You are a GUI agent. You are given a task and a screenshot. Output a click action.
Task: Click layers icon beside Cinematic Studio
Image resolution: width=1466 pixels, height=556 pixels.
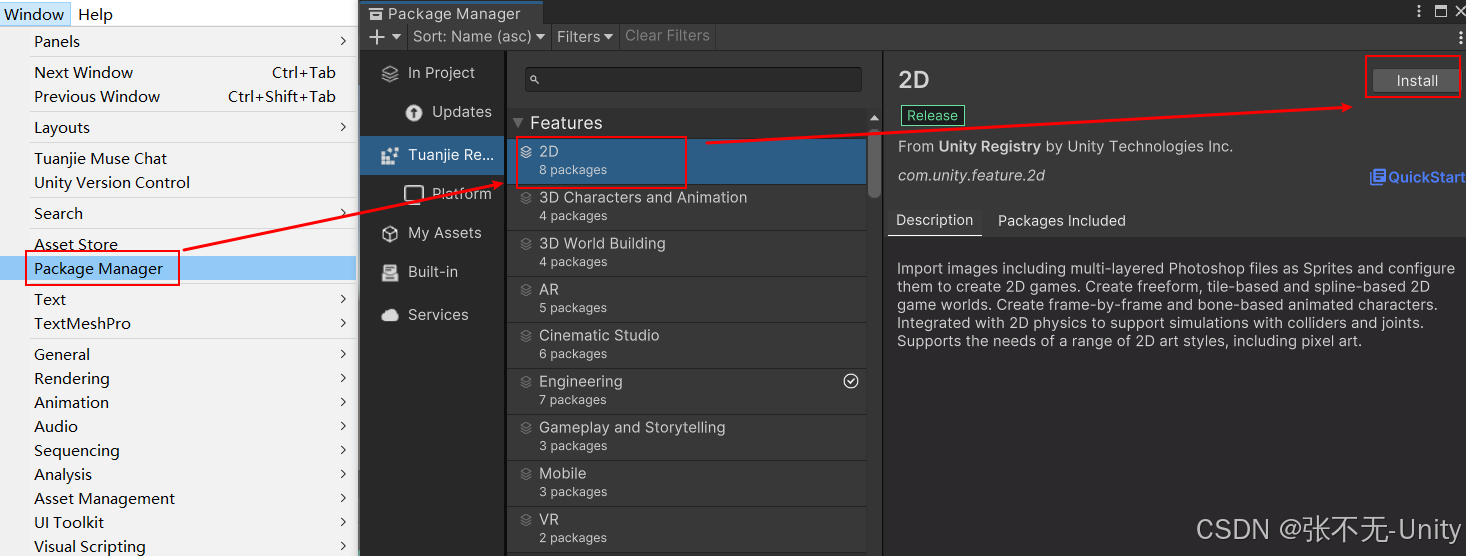click(x=526, y=336)
